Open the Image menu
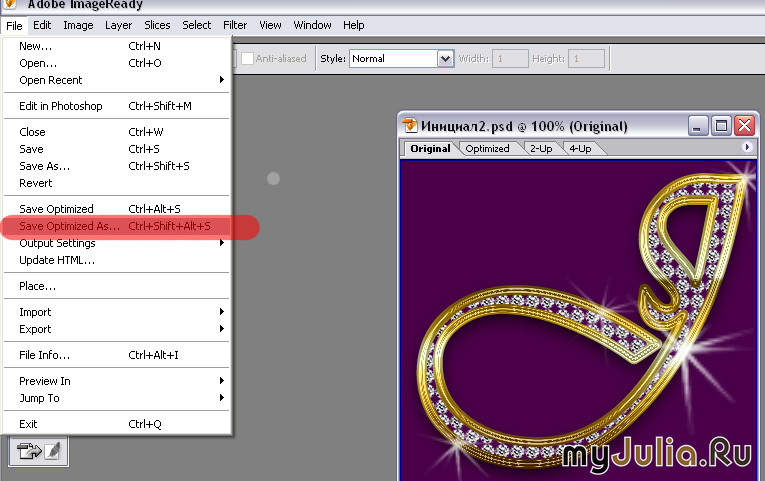This screenshot has height=481, width=765. [x=78, y=25]
